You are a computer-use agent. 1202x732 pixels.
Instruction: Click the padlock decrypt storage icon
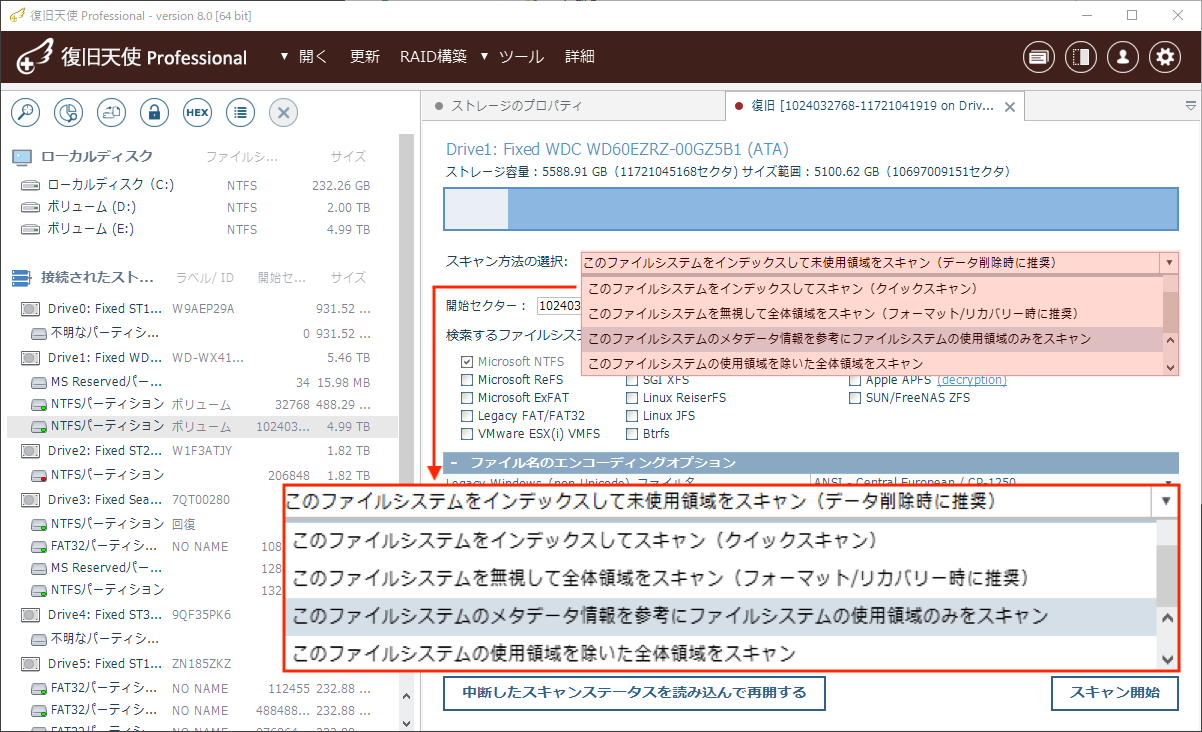pyautogui.click(x=154, y=112)
